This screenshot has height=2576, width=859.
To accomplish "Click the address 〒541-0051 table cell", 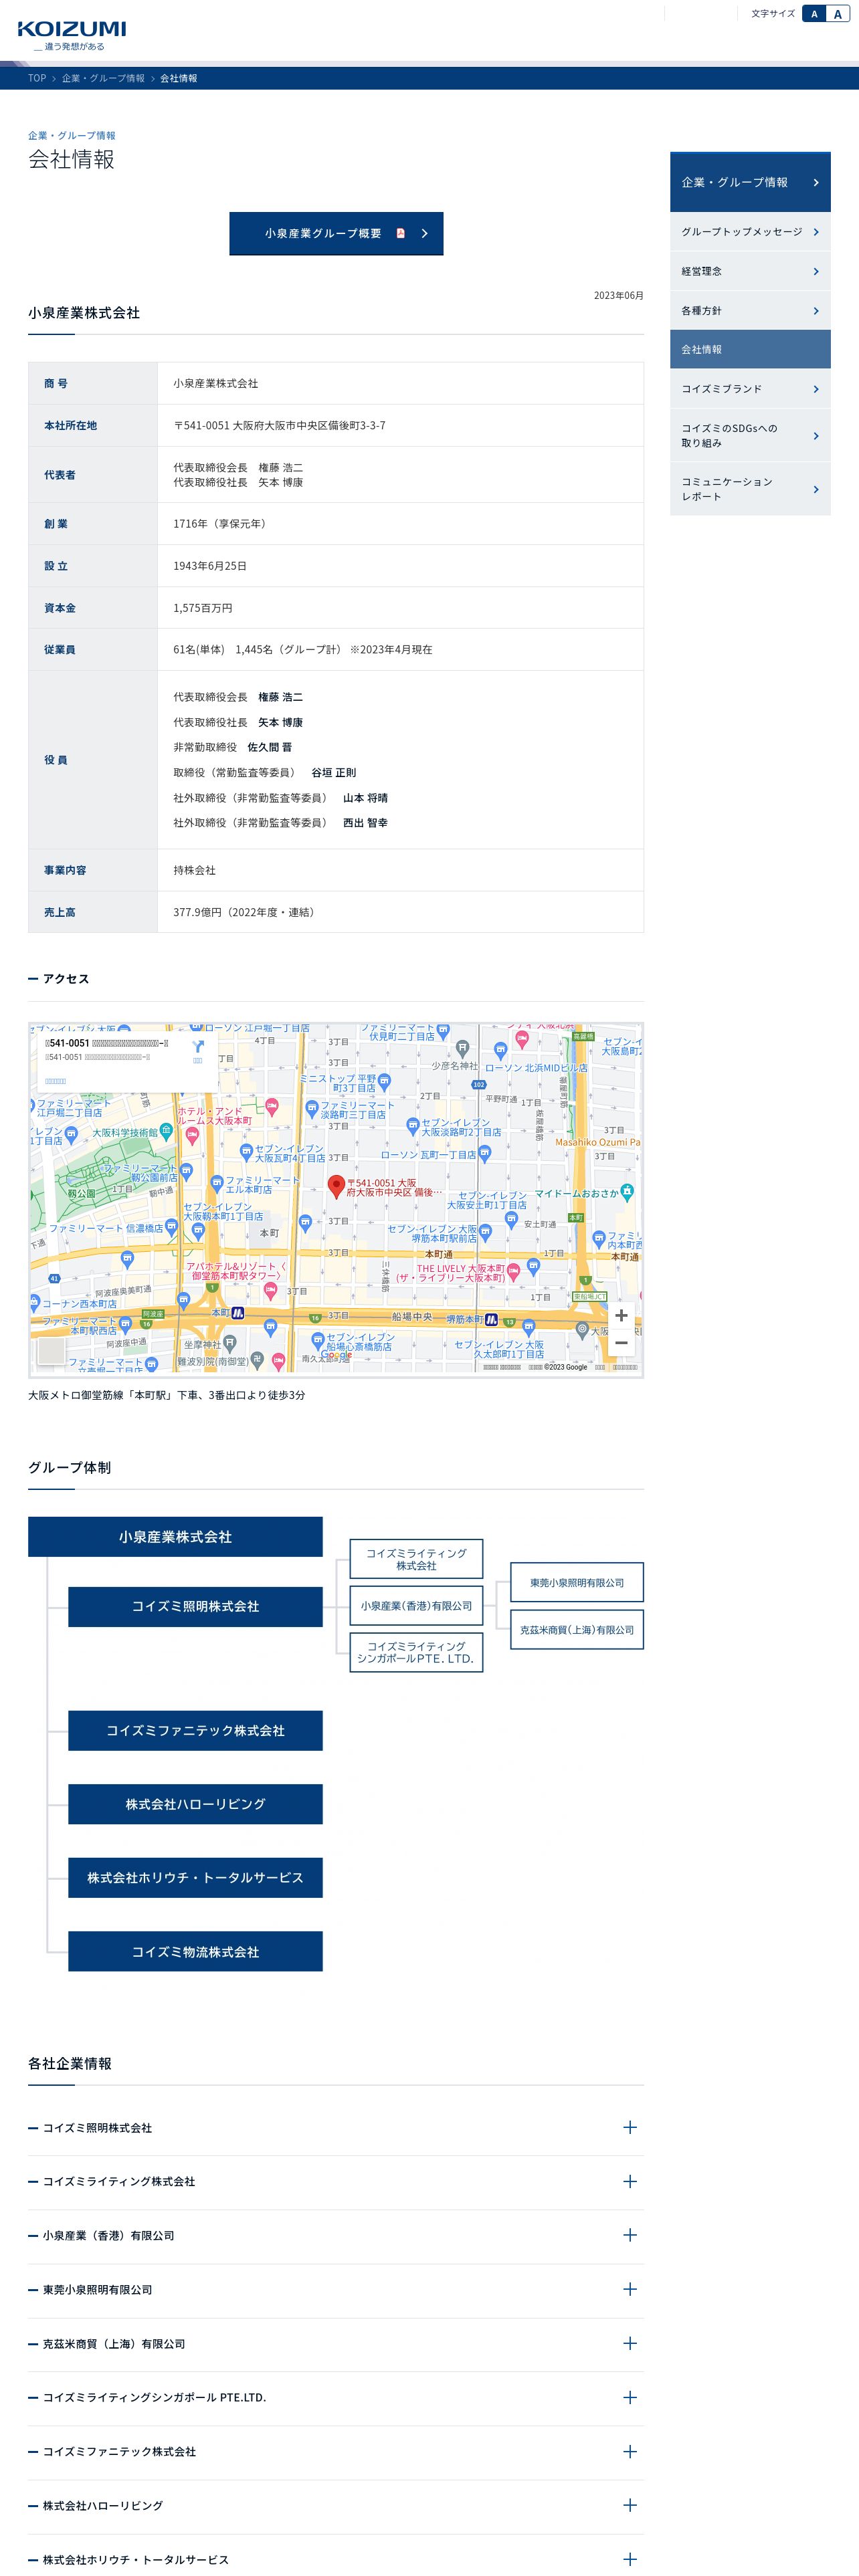I will (400, 426).
